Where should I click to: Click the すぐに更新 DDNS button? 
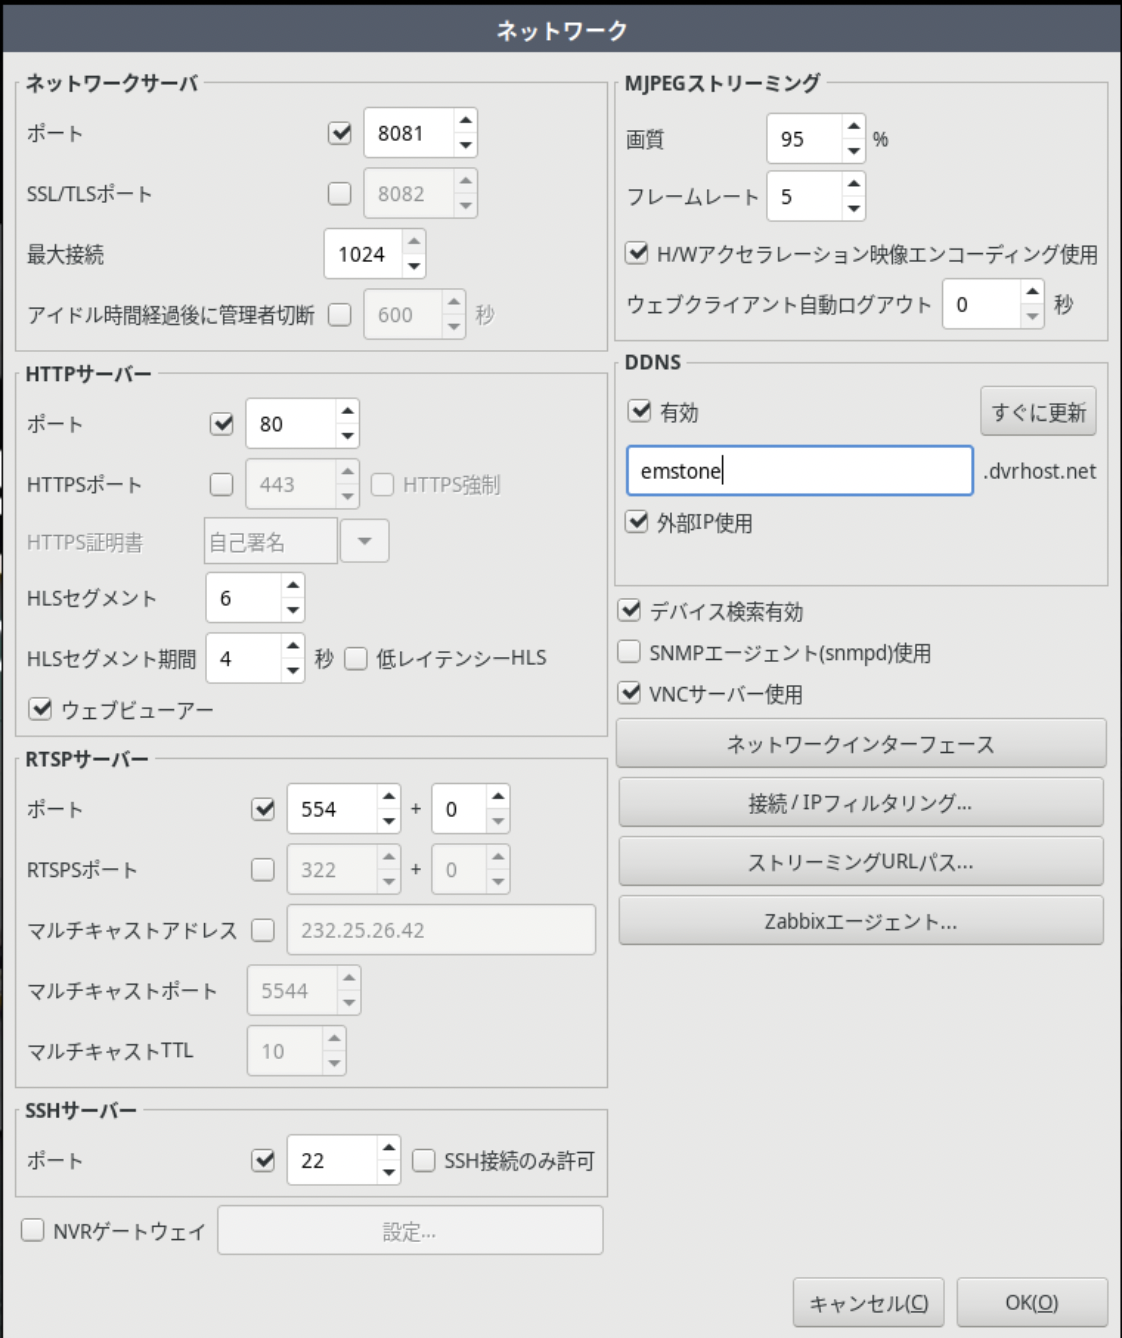point(1038,412)
